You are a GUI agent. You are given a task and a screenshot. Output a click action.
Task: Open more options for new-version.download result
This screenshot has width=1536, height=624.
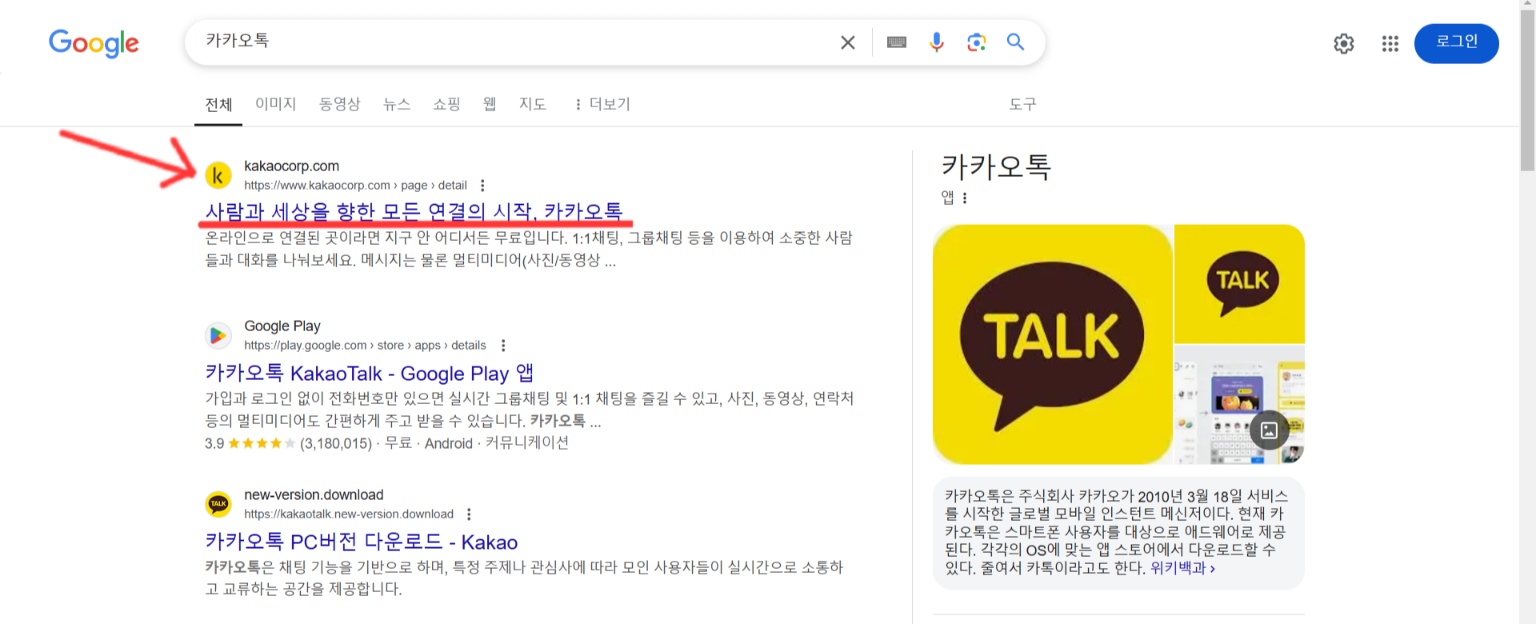pos(469,514)
